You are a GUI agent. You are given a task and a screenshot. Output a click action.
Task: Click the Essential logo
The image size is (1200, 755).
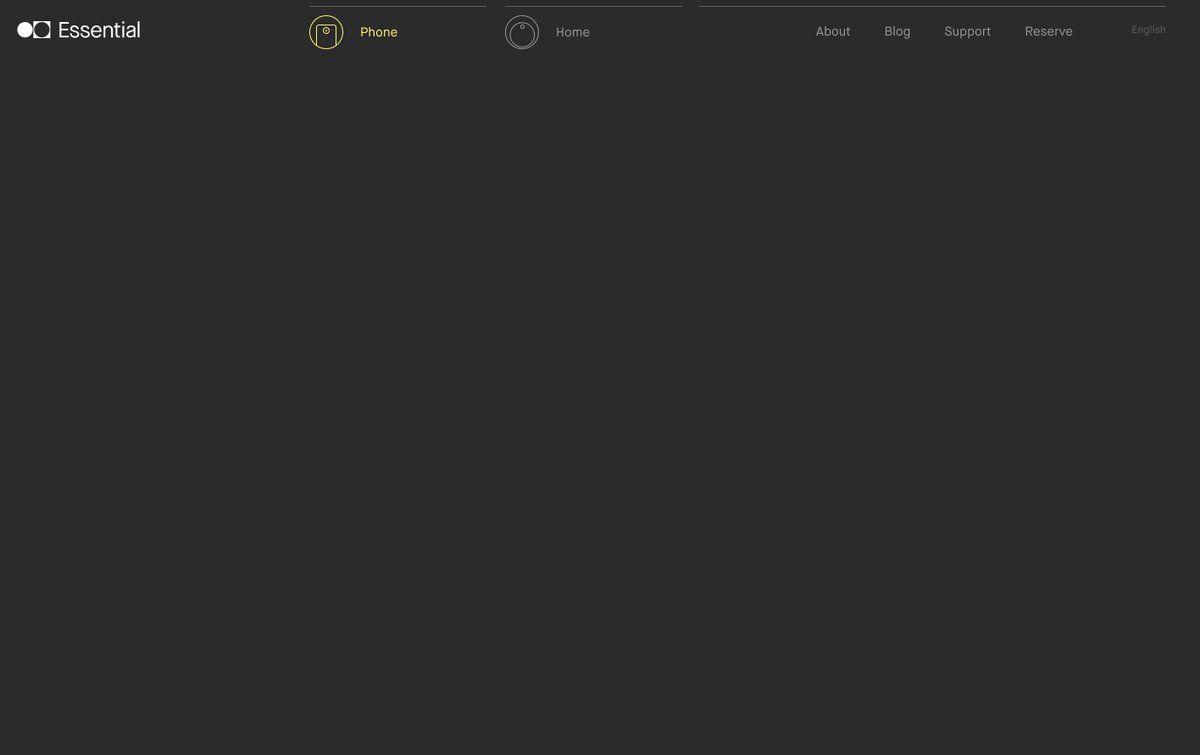tap(79, 30)
